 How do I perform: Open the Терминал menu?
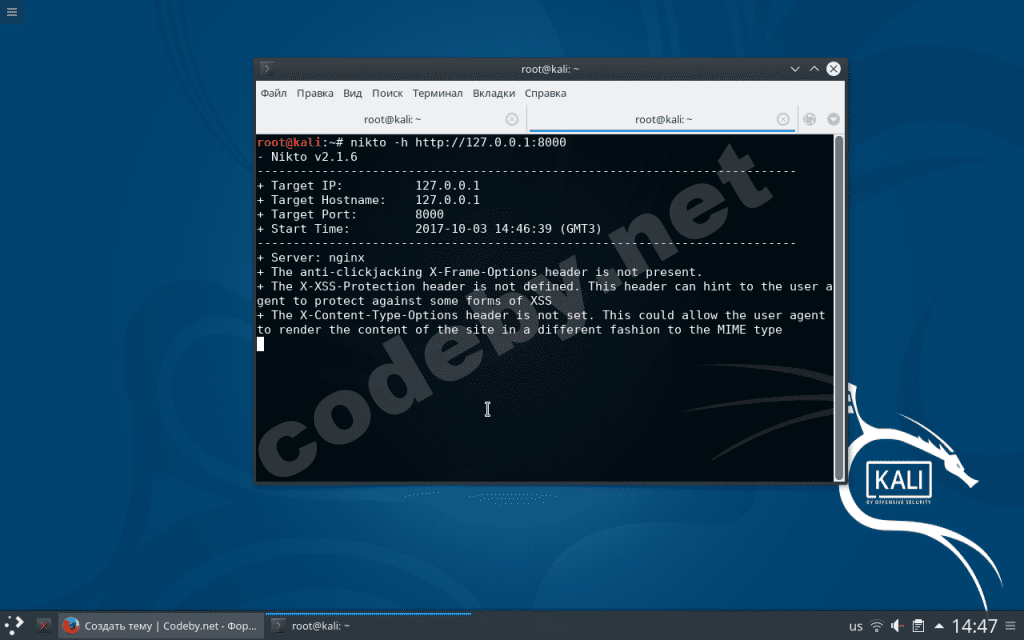tap(437, 93)
